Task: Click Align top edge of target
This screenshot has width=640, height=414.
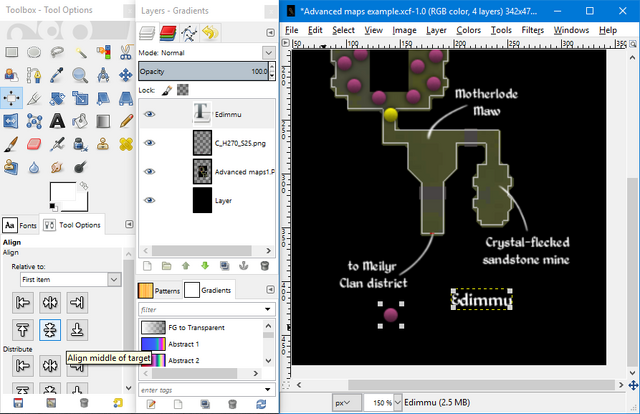Action: [23, 330]
